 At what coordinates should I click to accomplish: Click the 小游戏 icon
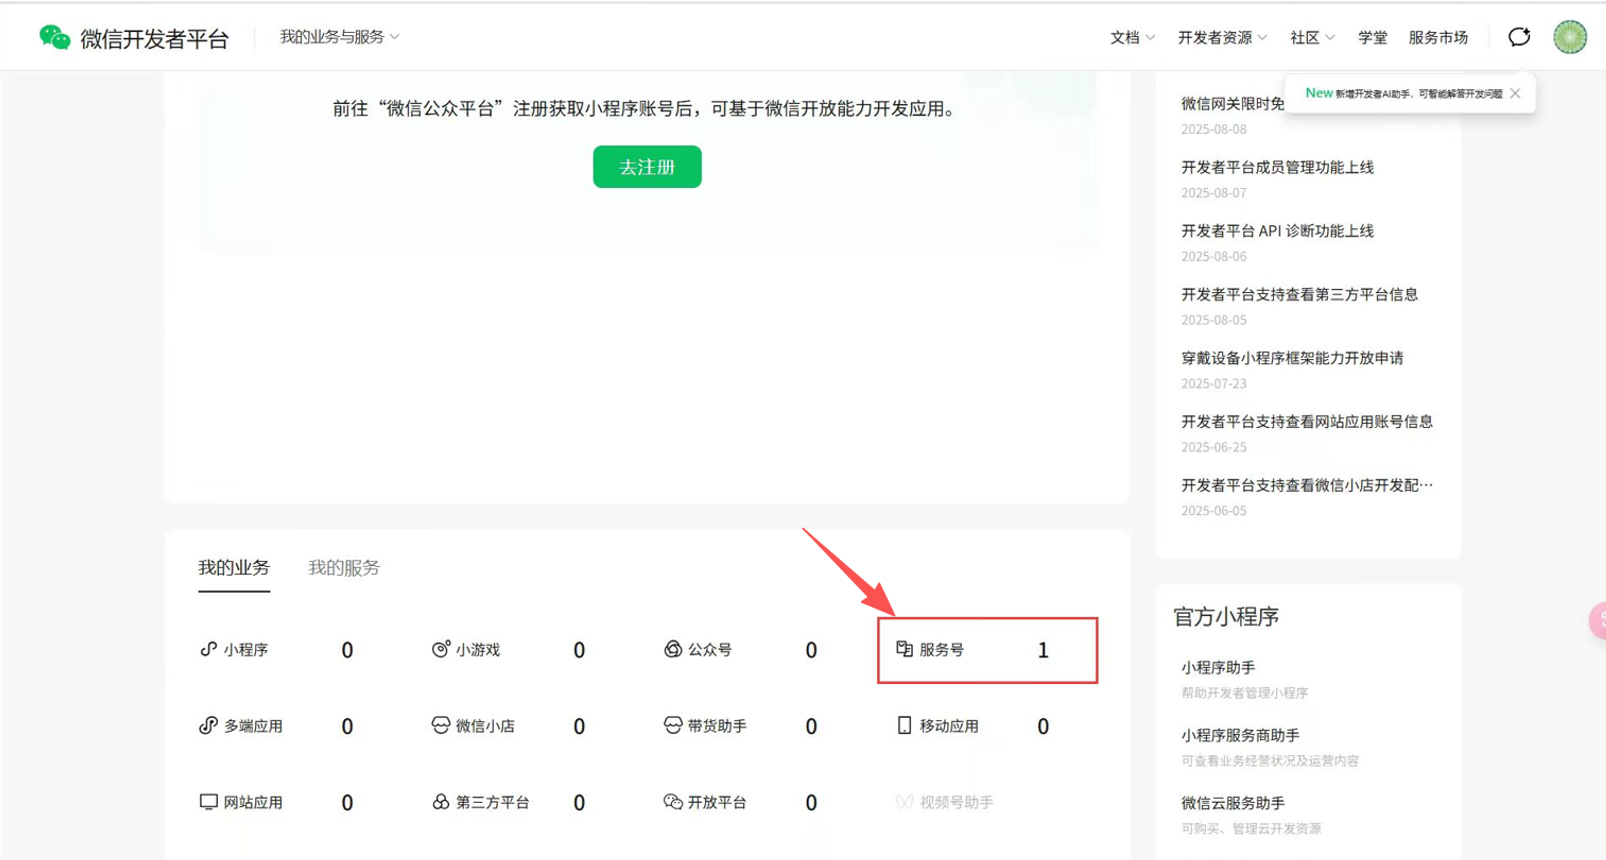440,649
